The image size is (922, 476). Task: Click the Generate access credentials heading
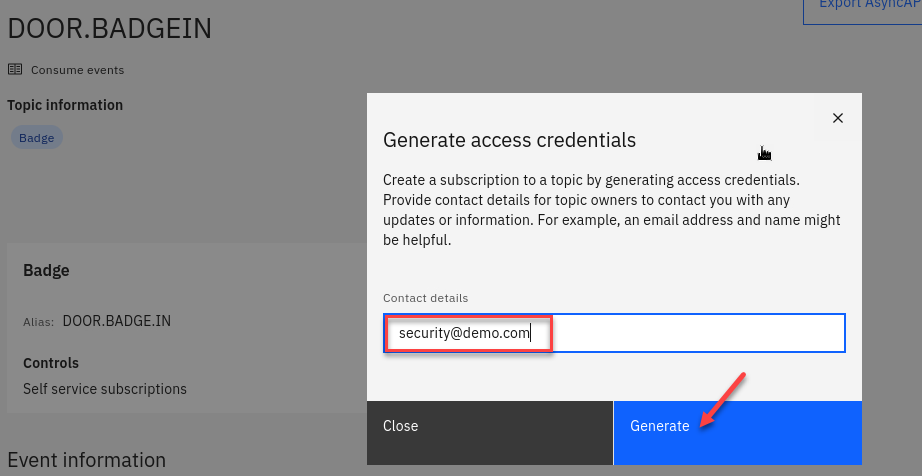pyautogui.click(x=509, y=140)
